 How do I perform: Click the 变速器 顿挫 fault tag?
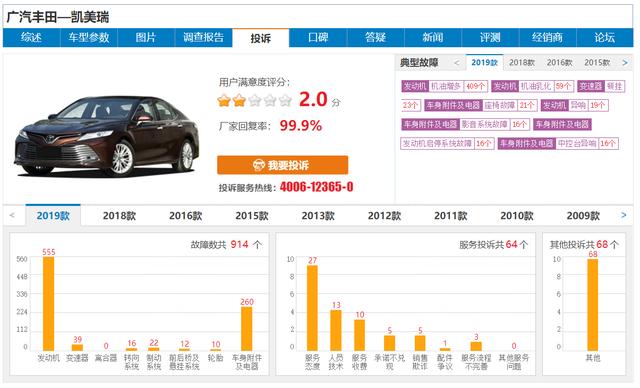point(601,86)
